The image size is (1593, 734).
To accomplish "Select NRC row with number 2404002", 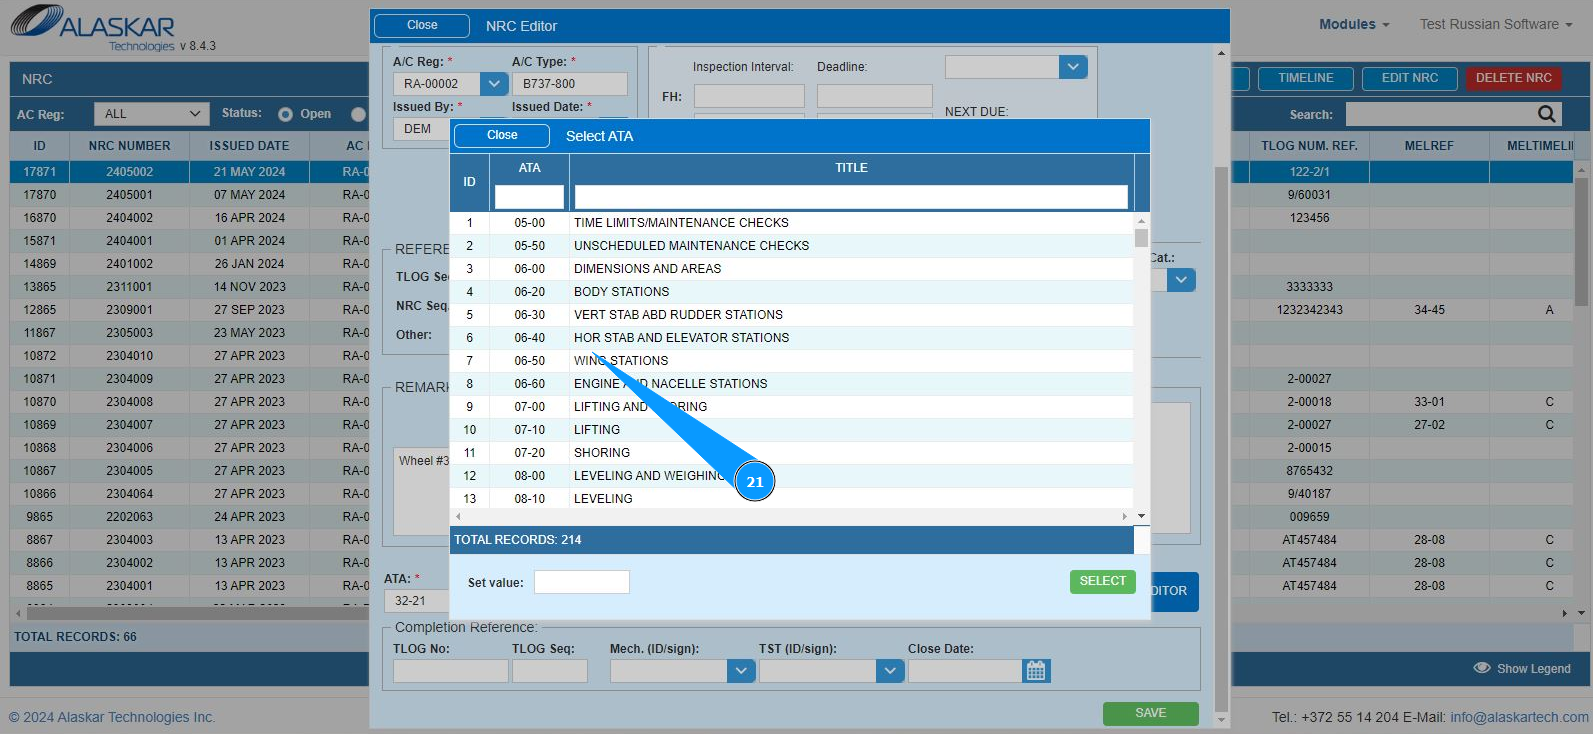I will (x=190, y=218).
